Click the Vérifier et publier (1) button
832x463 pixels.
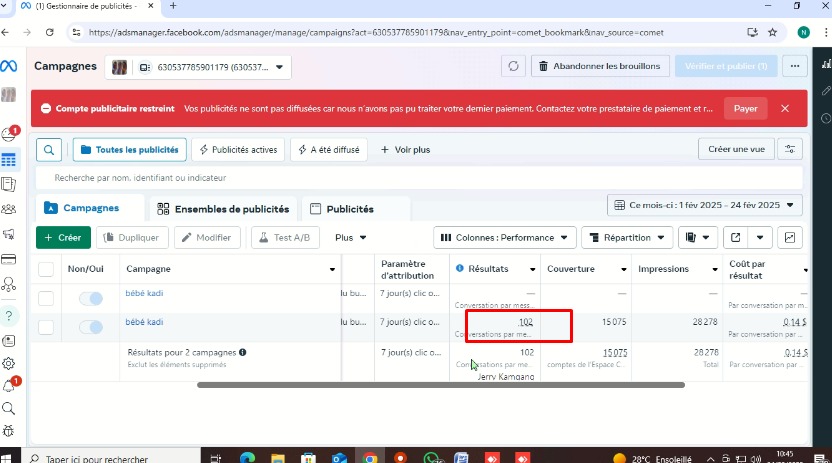coord(726,66)
